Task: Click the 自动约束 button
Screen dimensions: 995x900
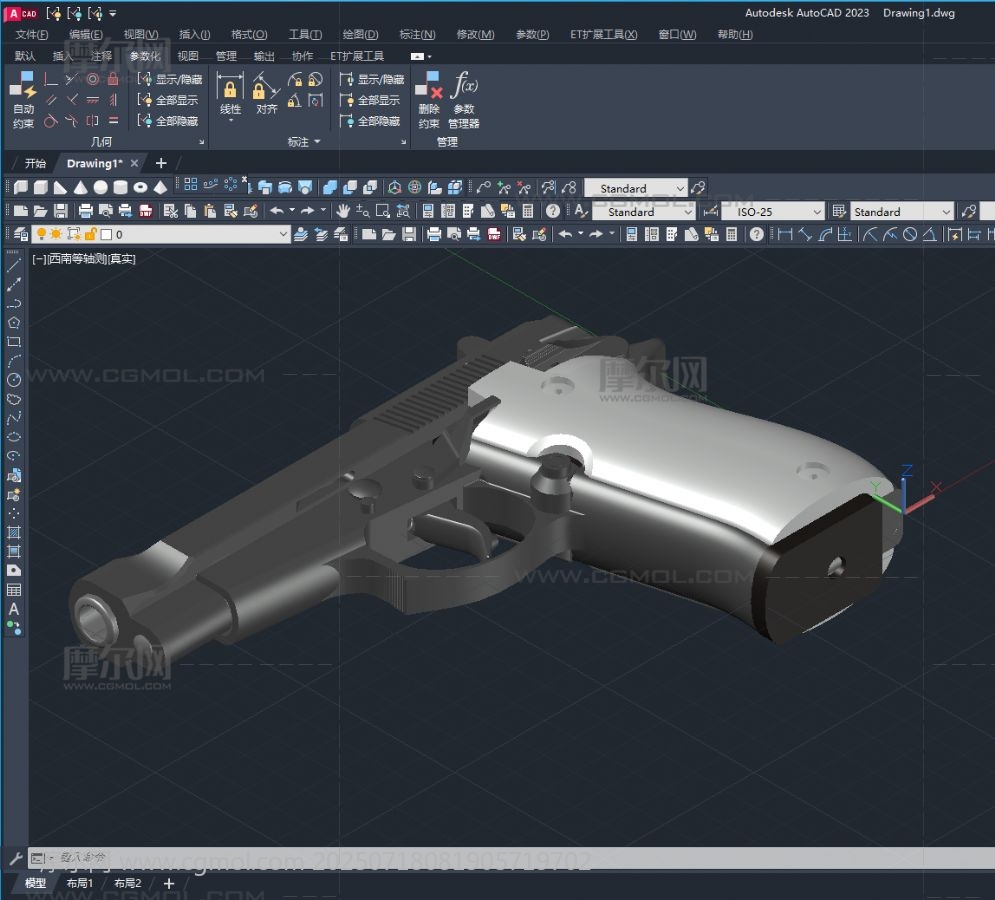Action: tap(23, 100)
